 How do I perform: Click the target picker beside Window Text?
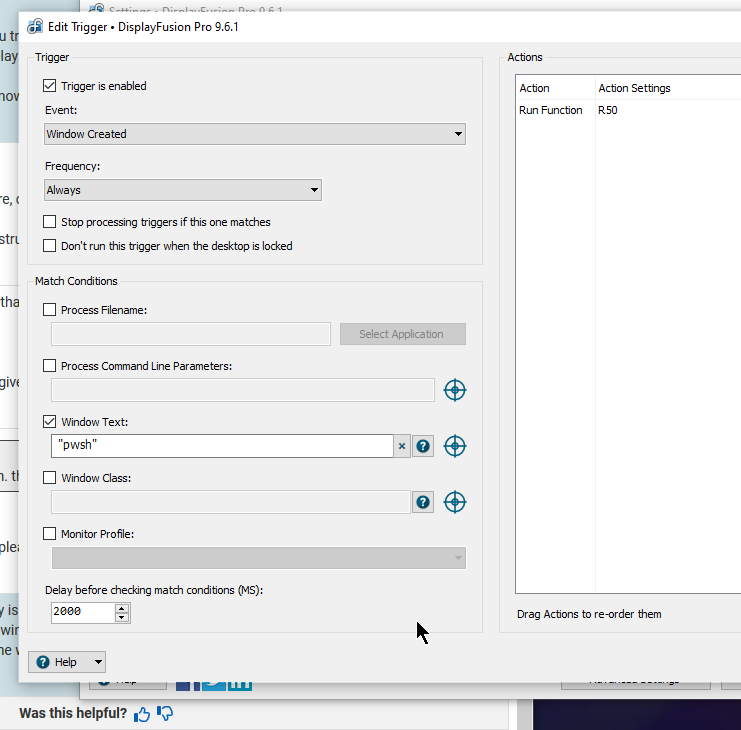[455, 446]
